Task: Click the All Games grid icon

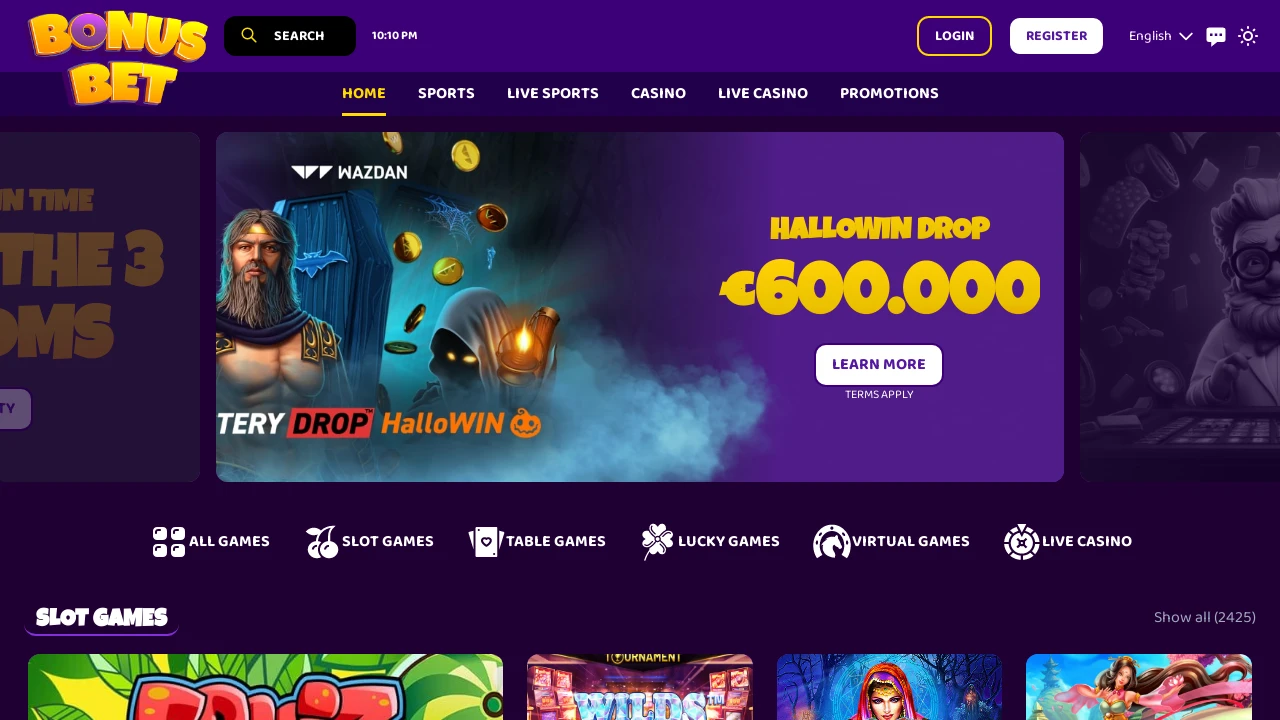Action: click(169, 542)
